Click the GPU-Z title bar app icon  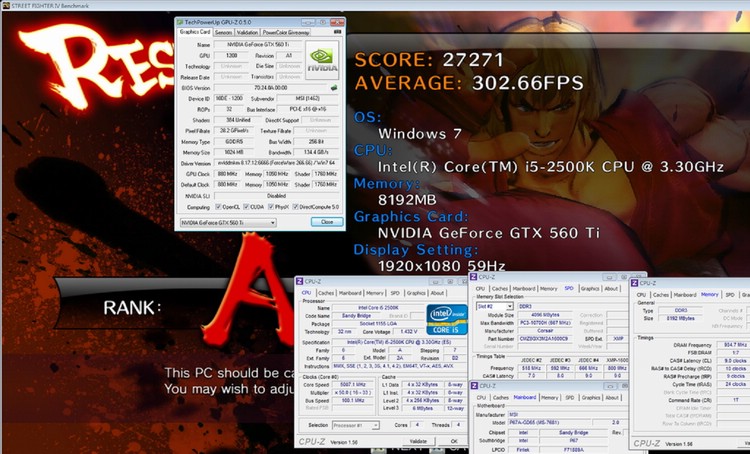point(180,22)
